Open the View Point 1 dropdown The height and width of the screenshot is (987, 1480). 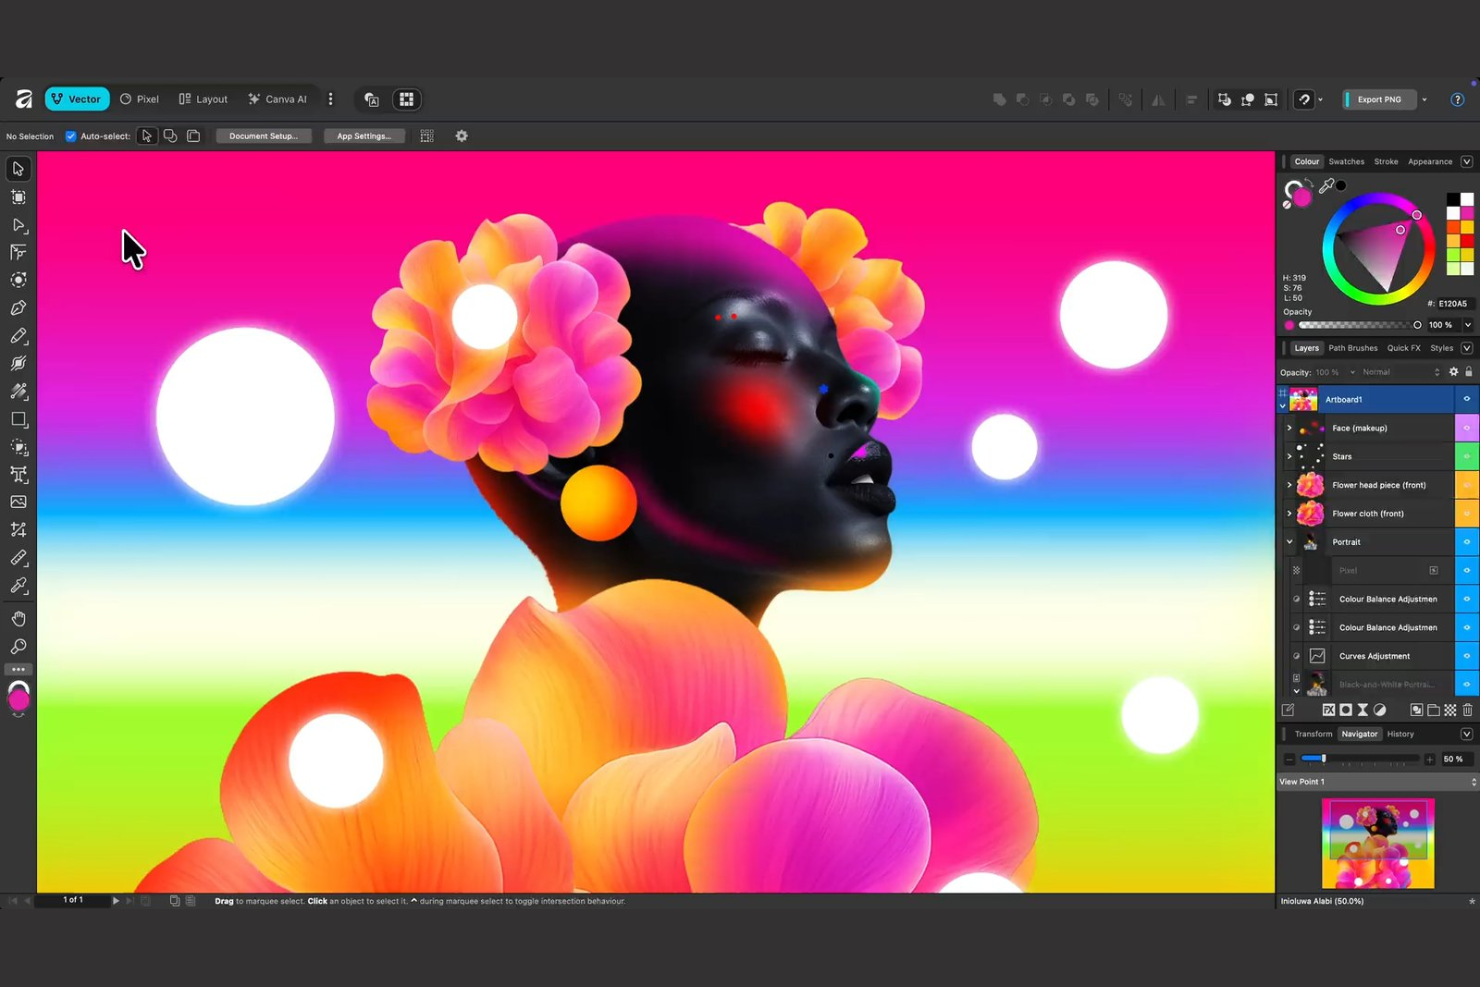point(1377,782)
